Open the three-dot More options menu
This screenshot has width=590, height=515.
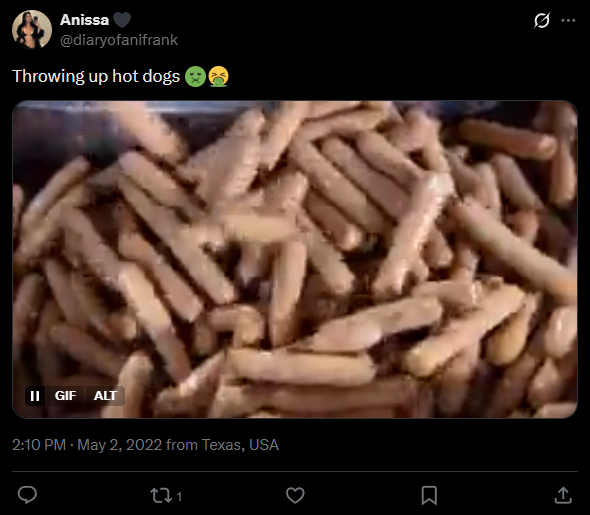(x=568, y=20)
